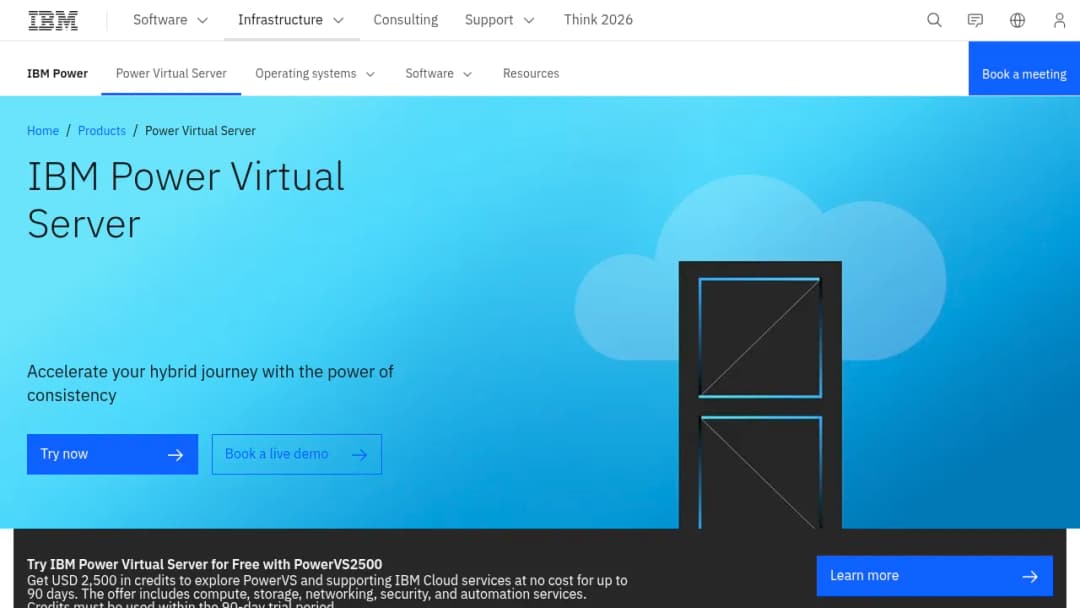This screenshot has height=608, width=1080.
Task: Expand the Support menu chevron
Action: click(529, 21)
